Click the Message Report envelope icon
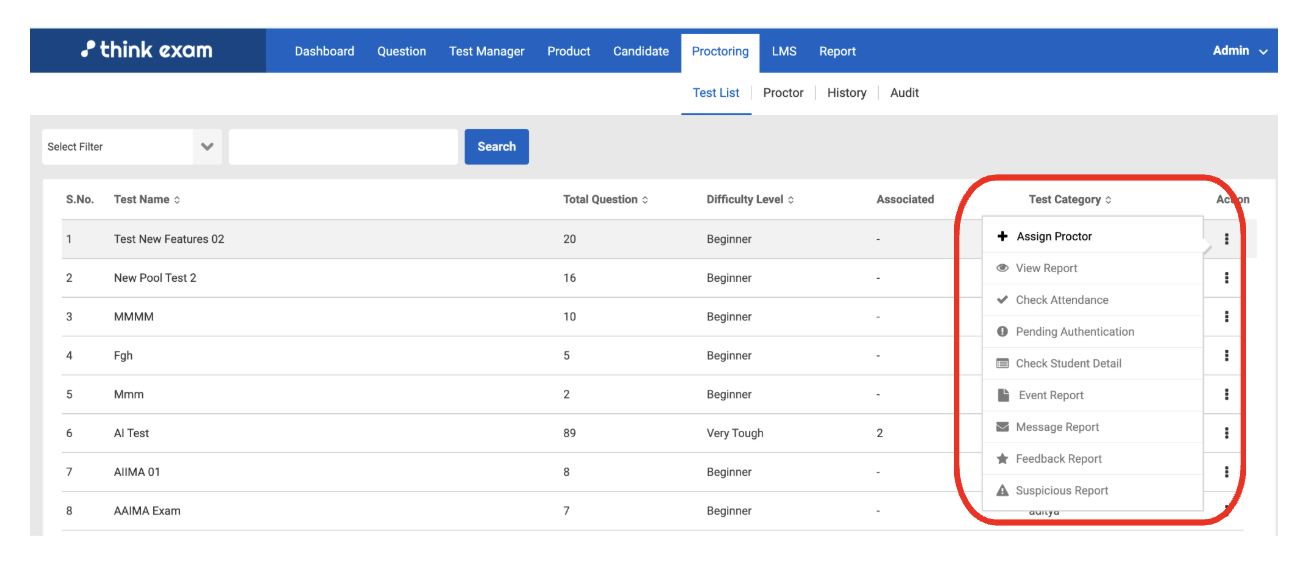Image resolution: width=1316 pixels, height=574 pixels. (1002, 427)
